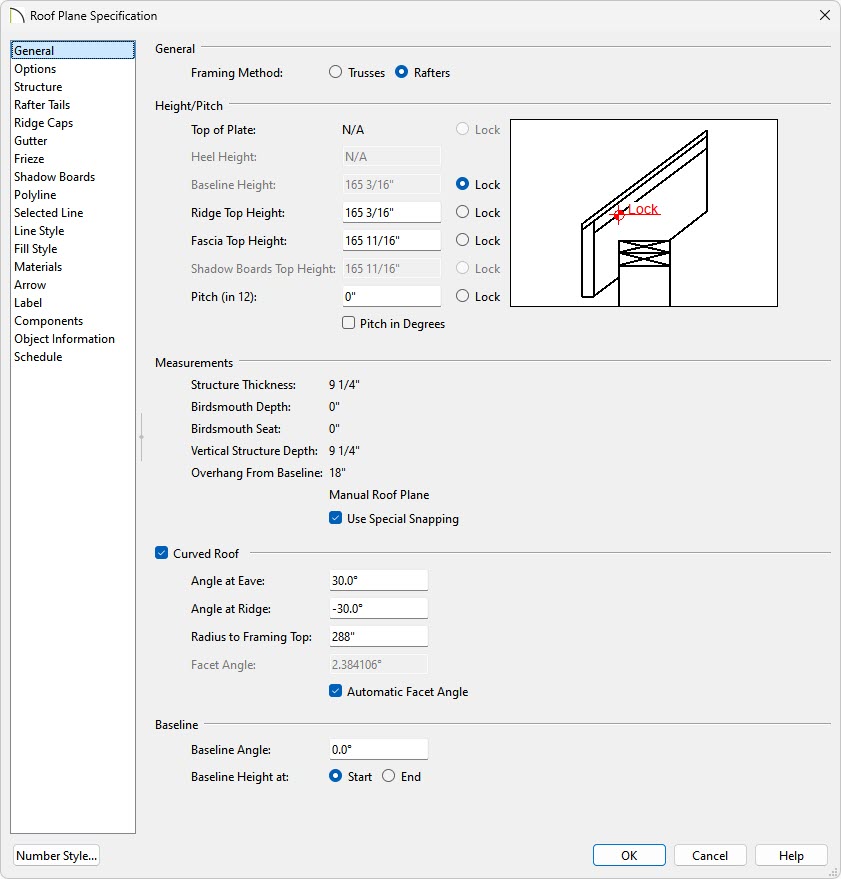This screenshot has height=879, width=841.
Task: Go to the Structure panel
Action: (x=73, y=86)
